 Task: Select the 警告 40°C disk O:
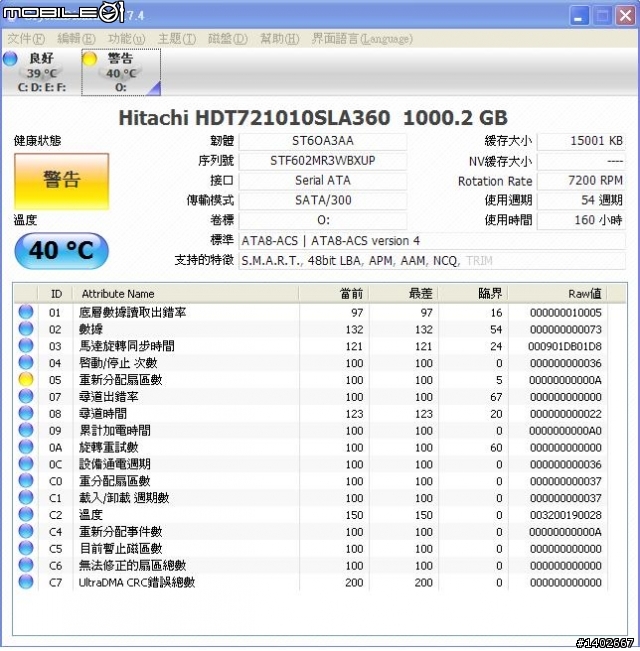pos(121,72)
